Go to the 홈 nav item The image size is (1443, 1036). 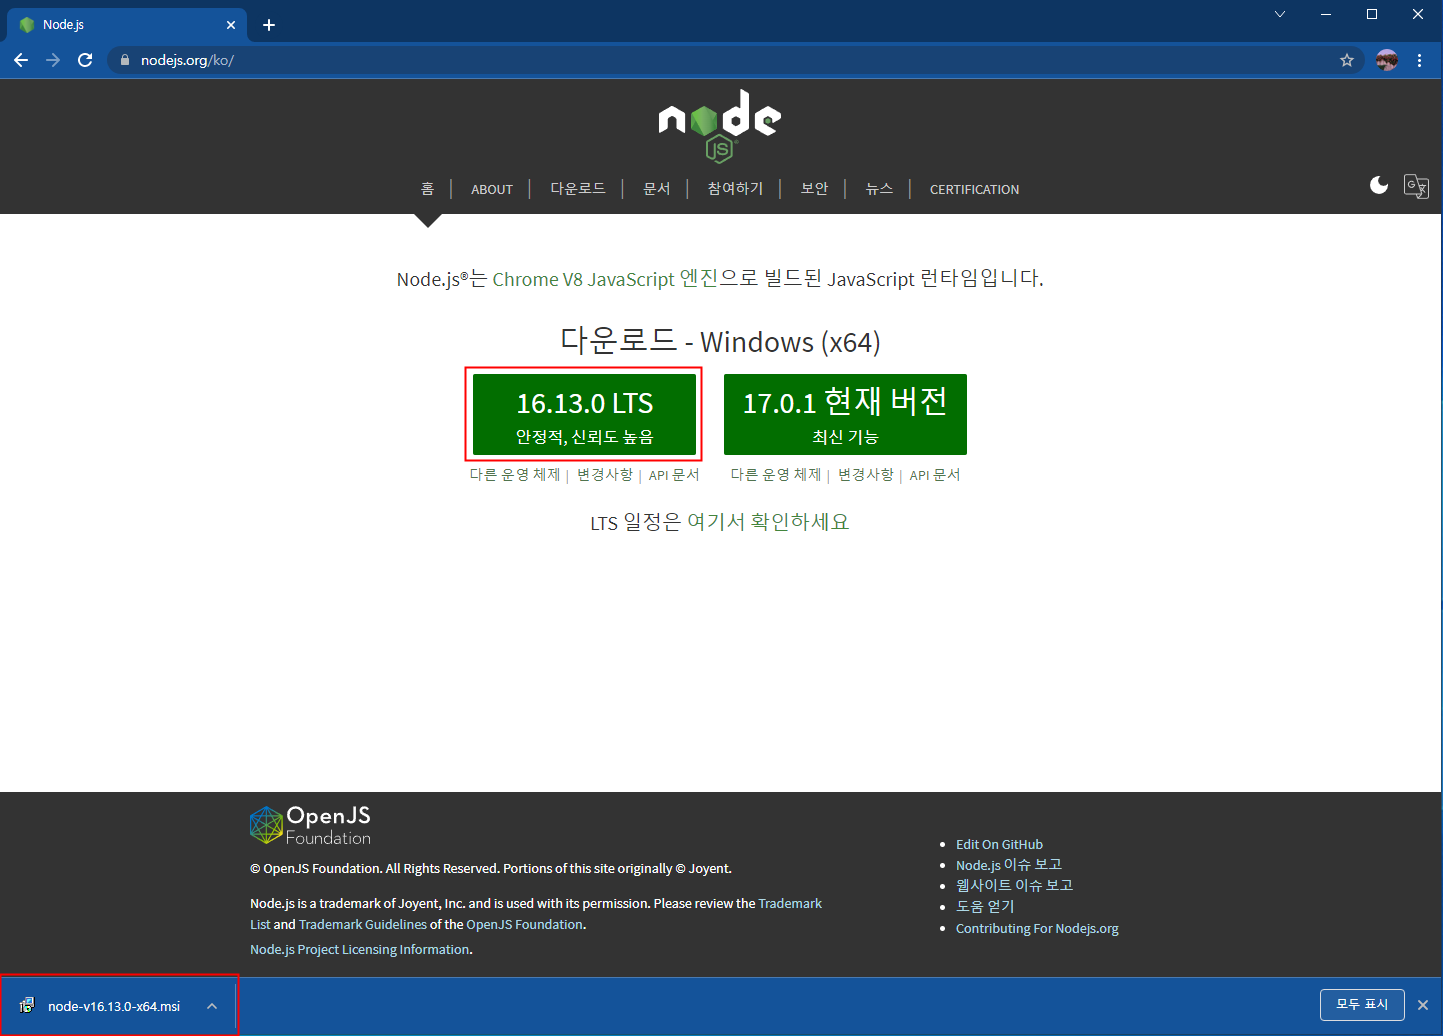click(427, 188)
